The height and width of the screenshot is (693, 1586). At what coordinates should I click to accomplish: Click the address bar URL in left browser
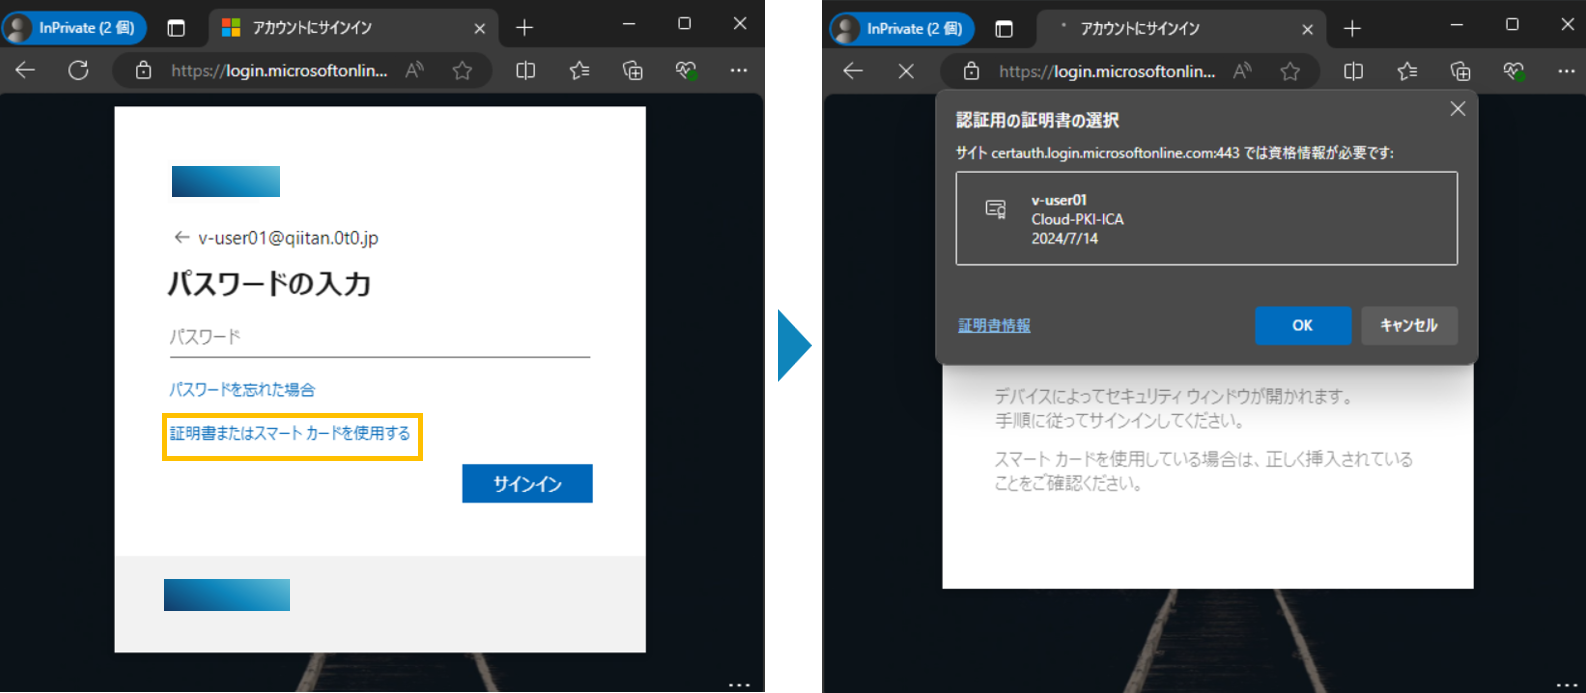click(279, 70)
